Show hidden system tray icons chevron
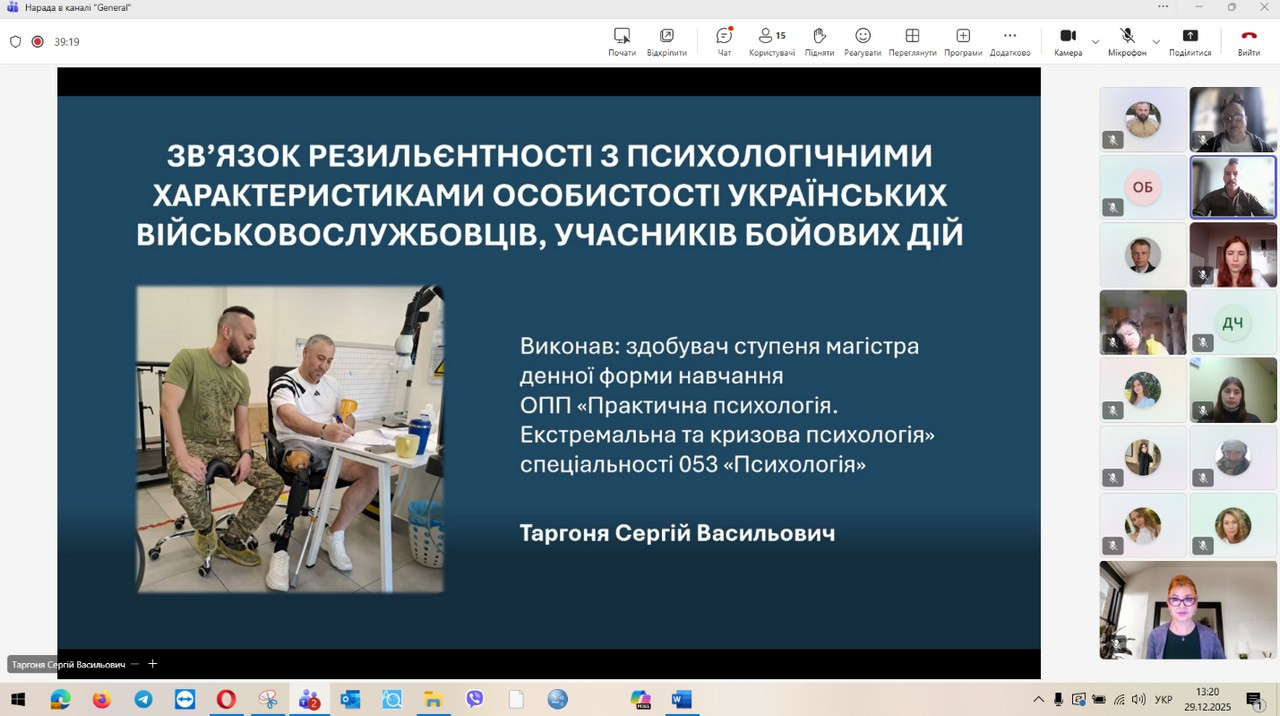 pos(1039,699)
